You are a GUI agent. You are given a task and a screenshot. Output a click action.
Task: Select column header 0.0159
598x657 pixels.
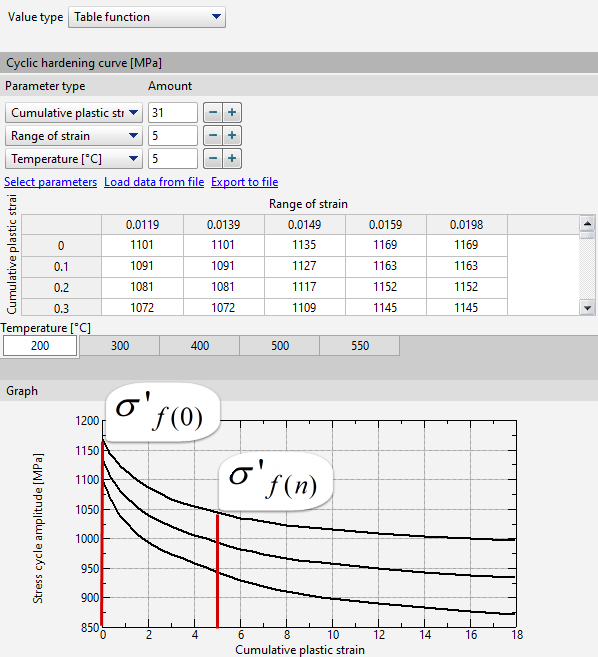coord(386,225)
